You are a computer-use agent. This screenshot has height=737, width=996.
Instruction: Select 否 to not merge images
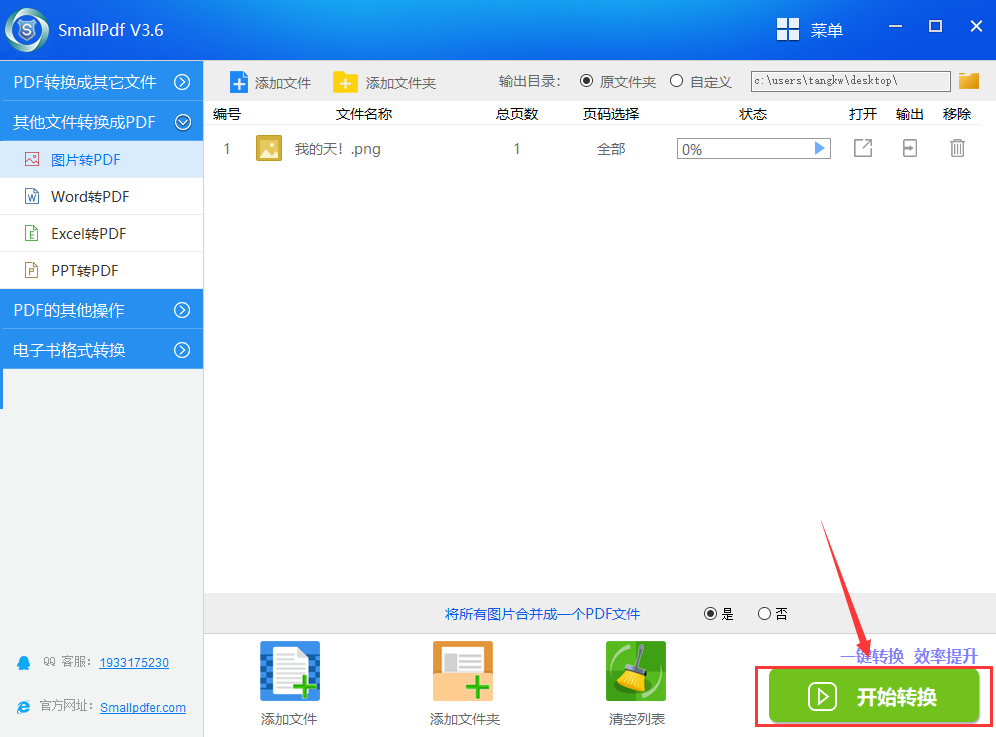[764, 614]
